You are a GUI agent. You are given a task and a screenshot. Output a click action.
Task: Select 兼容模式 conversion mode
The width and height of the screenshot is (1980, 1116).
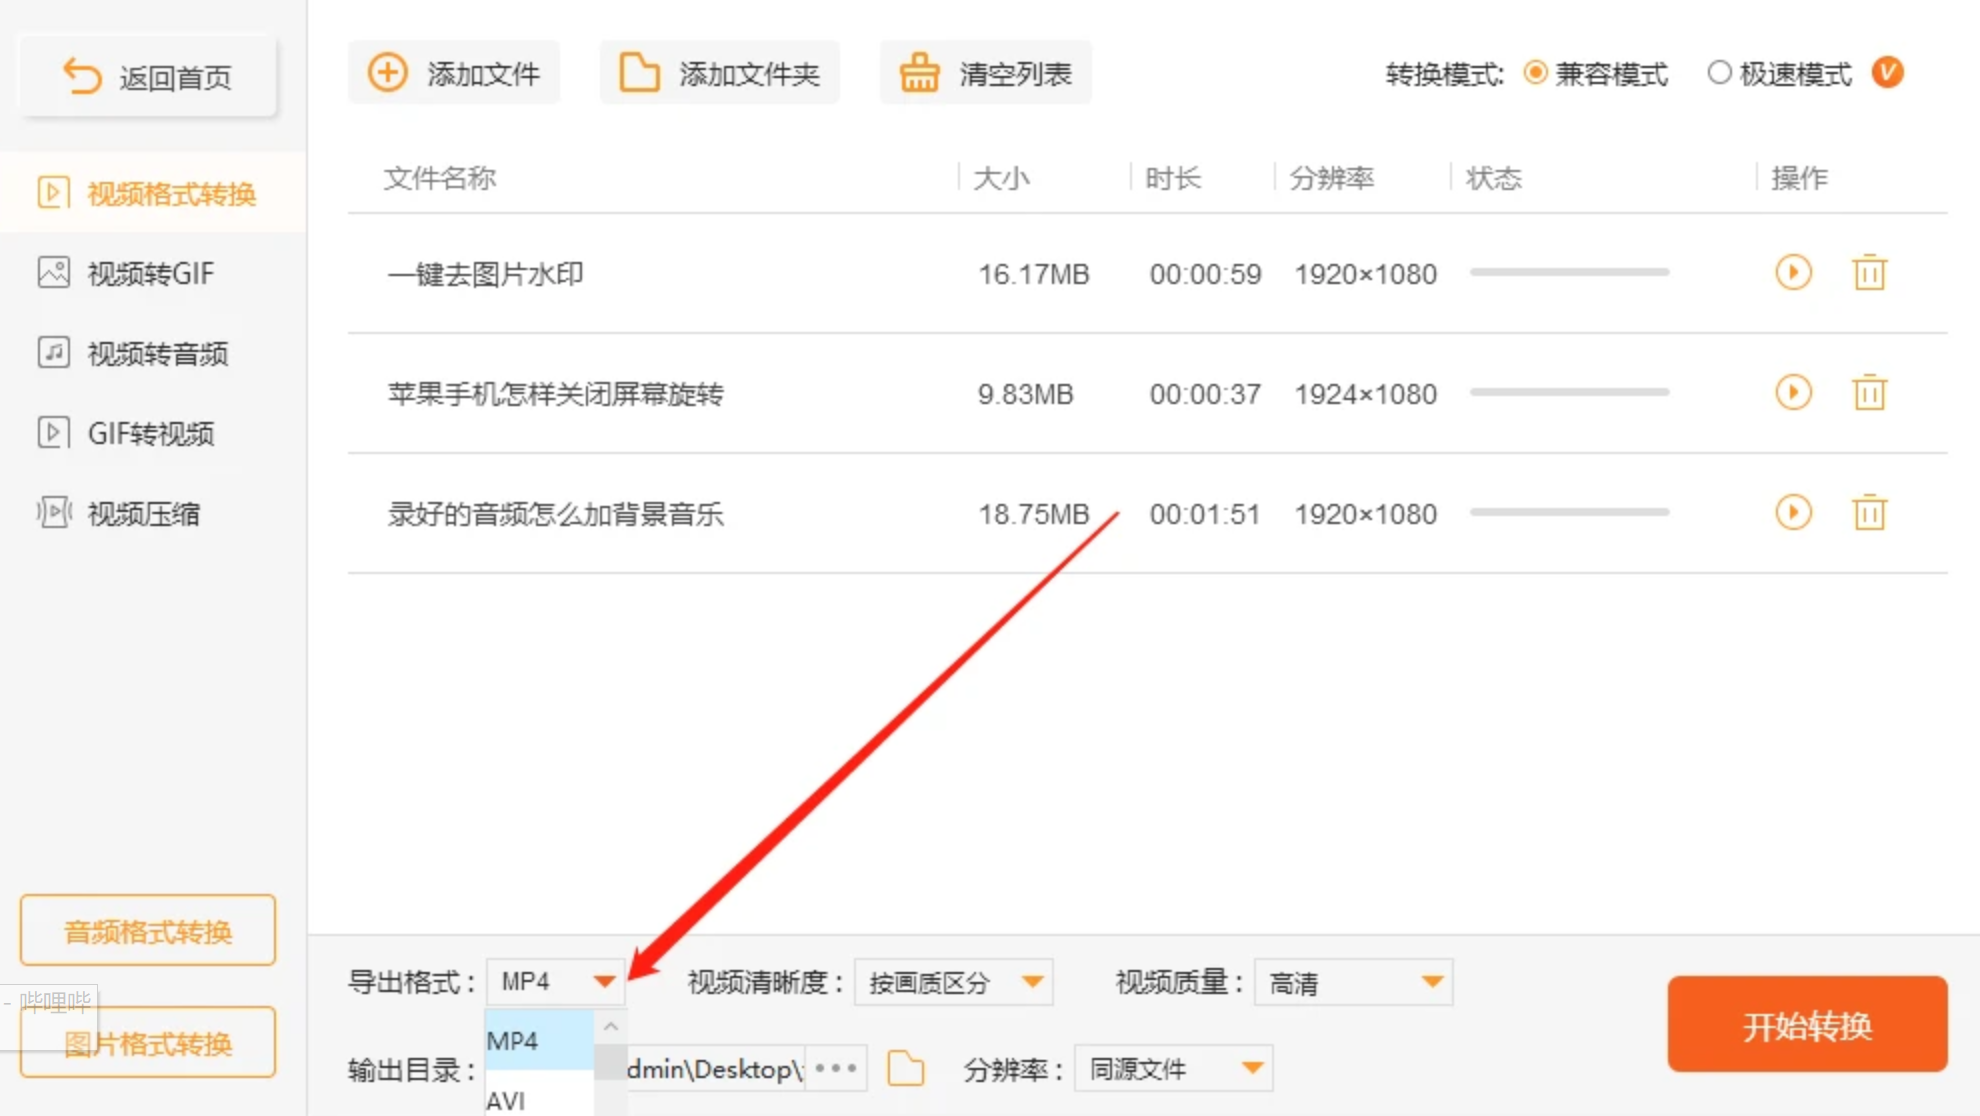[1596, 74]
